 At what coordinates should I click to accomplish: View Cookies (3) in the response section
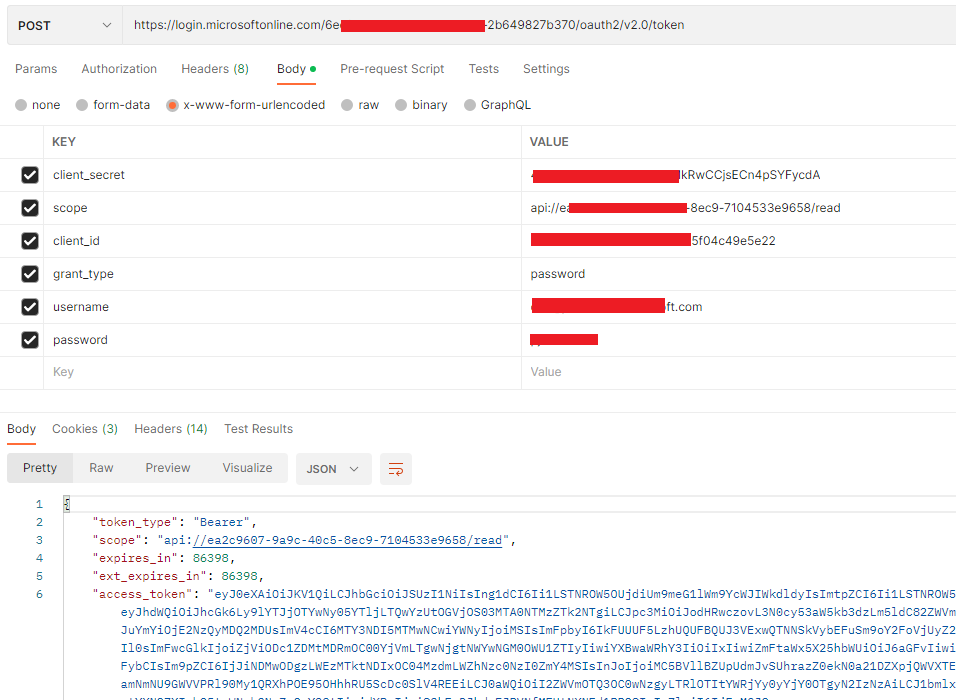pyautogui.click(x=85, y=428)
